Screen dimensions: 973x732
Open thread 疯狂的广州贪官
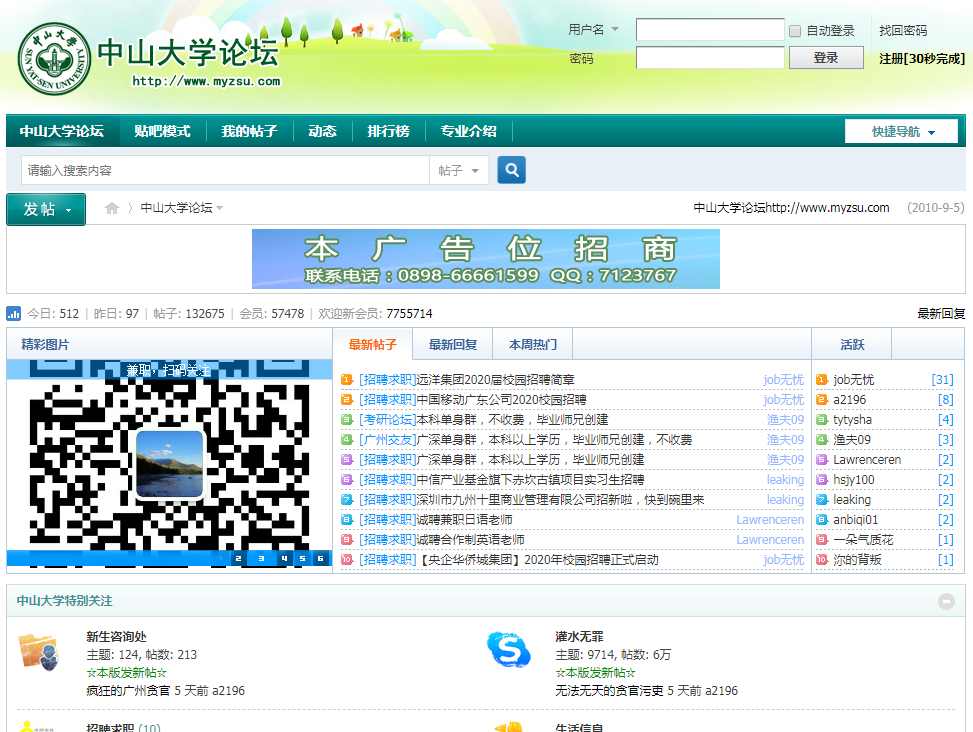click(x=128, y=690)
